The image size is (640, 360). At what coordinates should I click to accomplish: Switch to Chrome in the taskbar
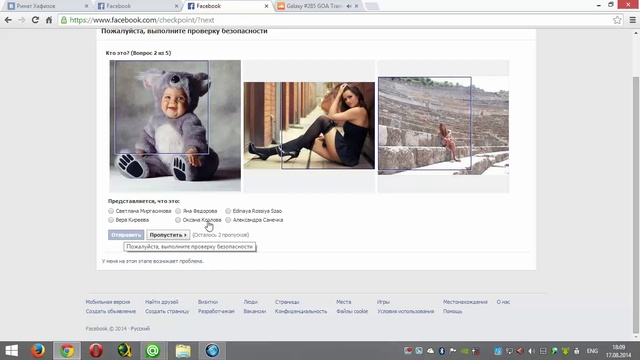(x=67, y=351)
